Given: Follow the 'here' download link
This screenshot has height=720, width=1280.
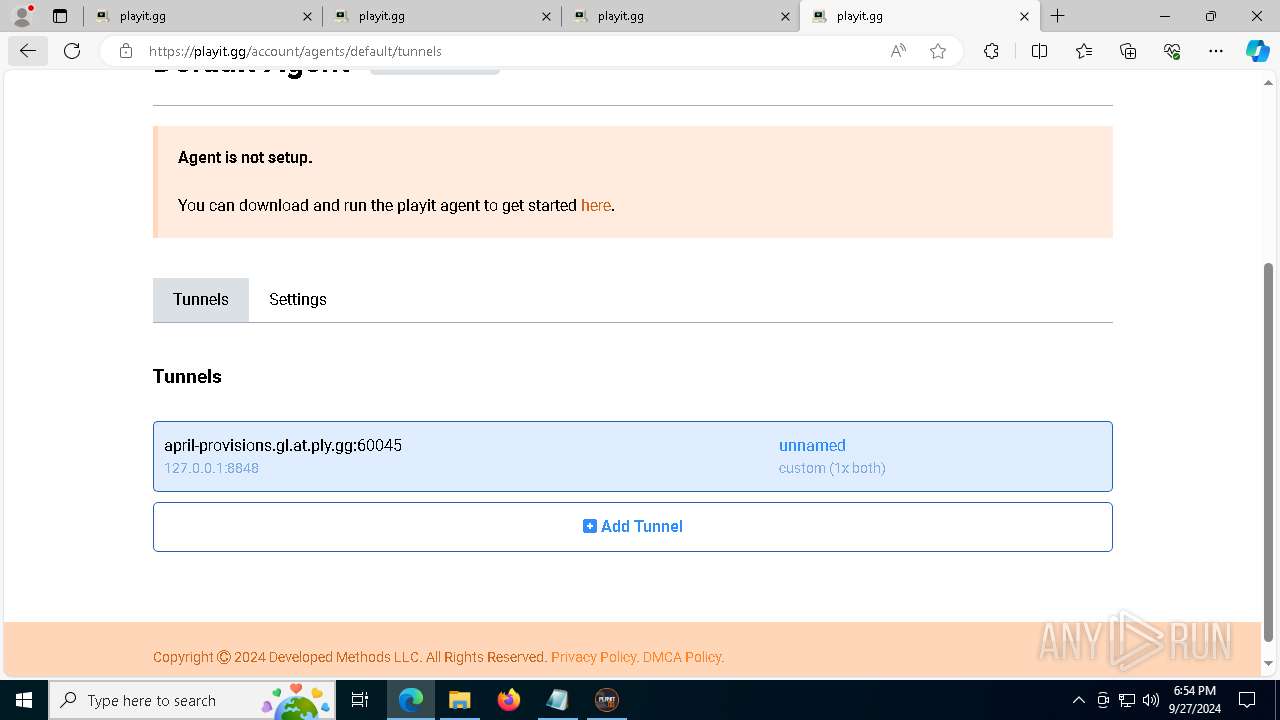Looking at the screenshot, I should point(595,205).
